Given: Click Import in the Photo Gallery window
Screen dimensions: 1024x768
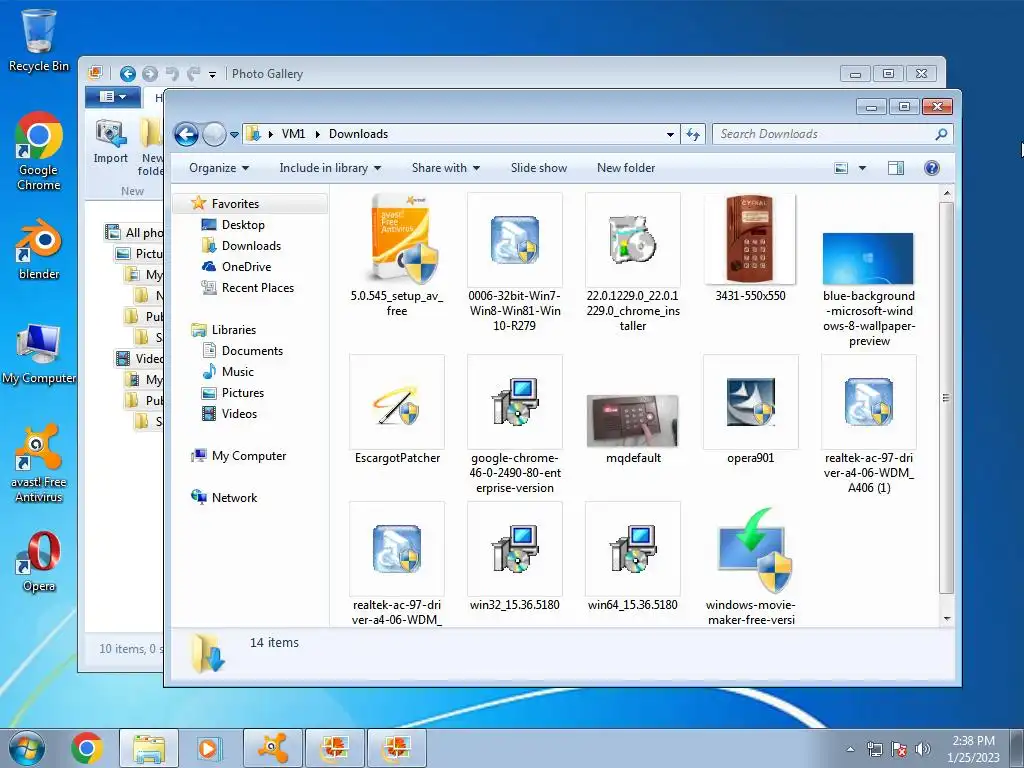Looking at the screenshot, I should [110, 142].
